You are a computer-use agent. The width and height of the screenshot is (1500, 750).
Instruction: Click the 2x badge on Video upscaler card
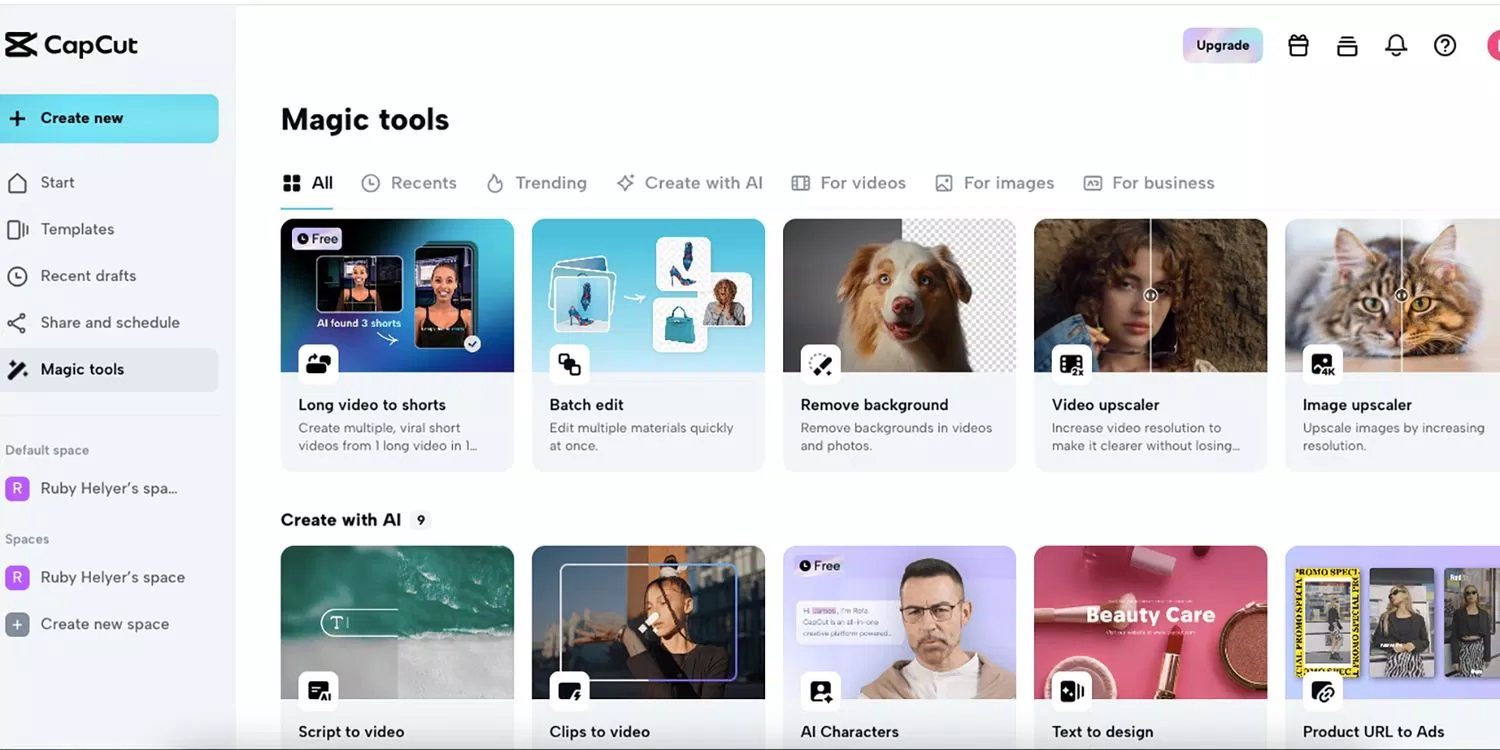[x=1072, y=364]
